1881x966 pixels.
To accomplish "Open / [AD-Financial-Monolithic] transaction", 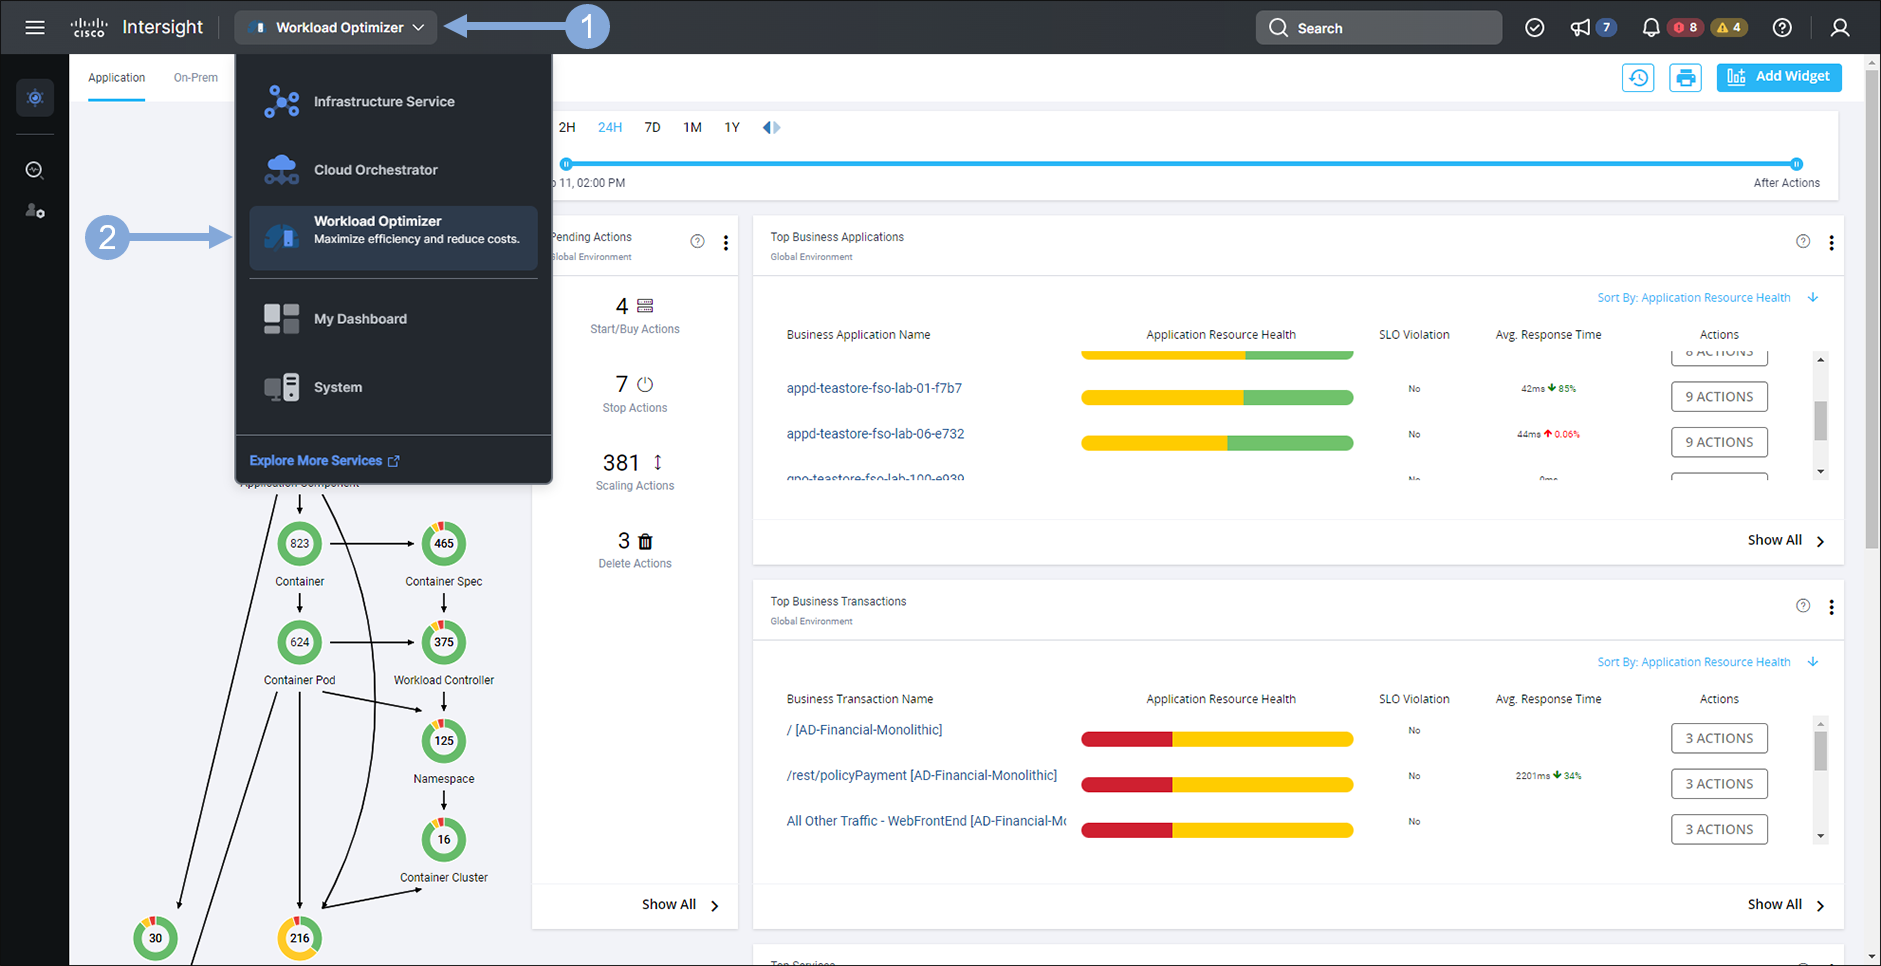I will click(864, 730).
